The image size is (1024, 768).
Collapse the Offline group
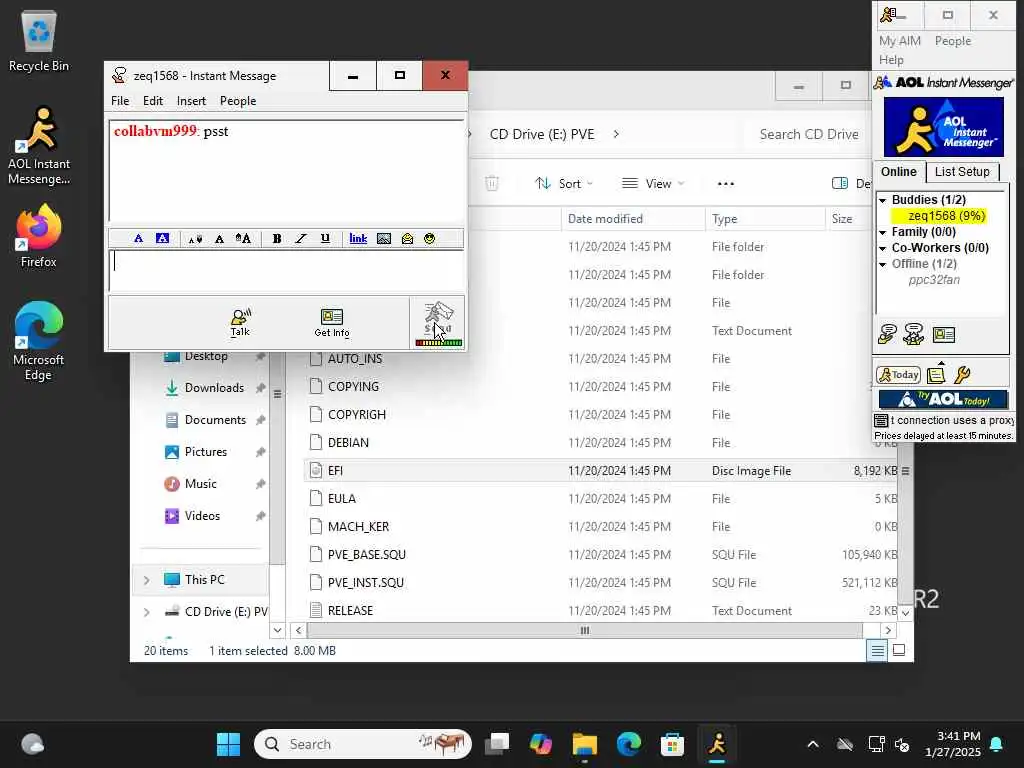[882, 264]
